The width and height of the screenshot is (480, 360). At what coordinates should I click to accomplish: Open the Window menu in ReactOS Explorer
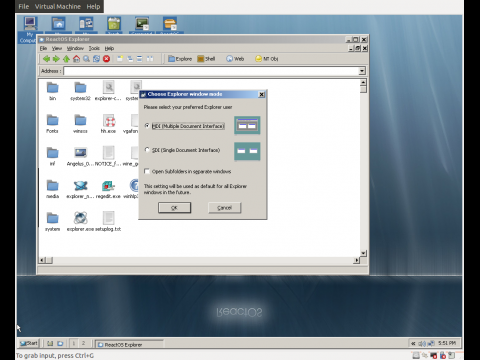75,48
